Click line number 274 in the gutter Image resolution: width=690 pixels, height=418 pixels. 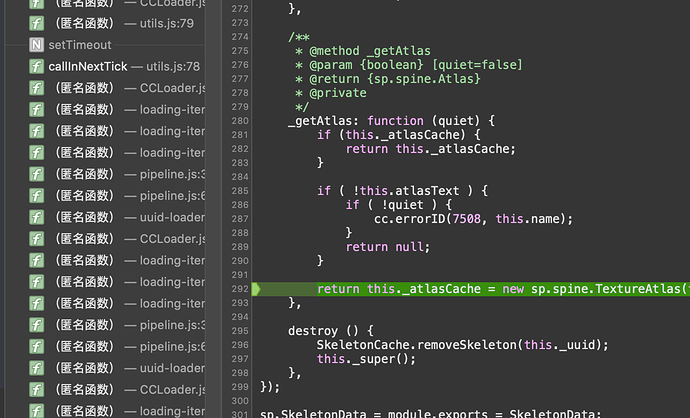tap(240, 37)
